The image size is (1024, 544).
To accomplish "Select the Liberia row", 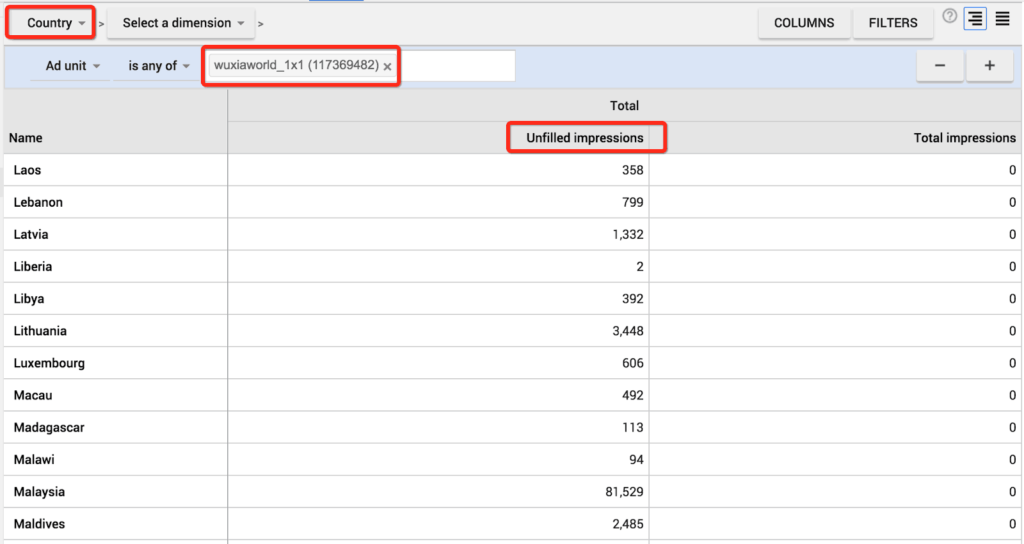I will pyautogui.click(x=512, y=266).
